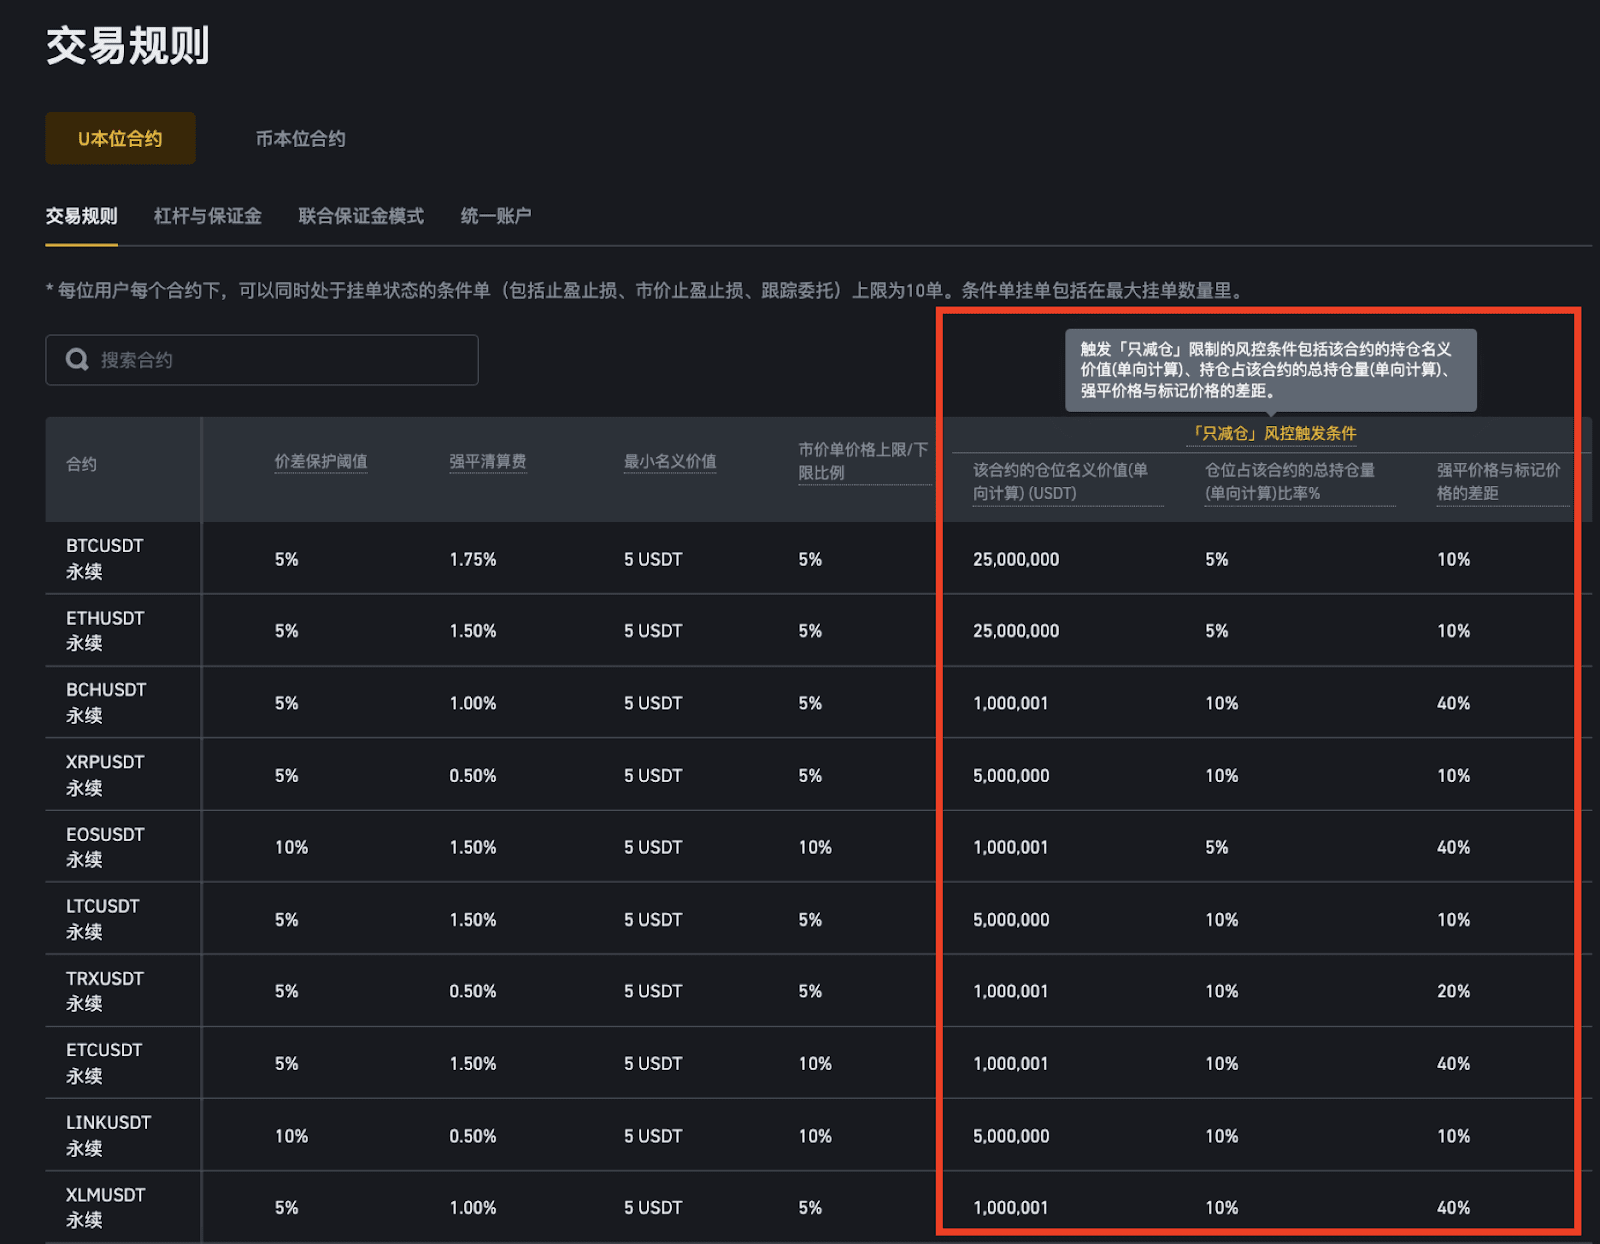This screenshot has height=1244, width=1600.
Task: Click ETCUSDT's 10% market order ratio
Action: coord(815,1063)
